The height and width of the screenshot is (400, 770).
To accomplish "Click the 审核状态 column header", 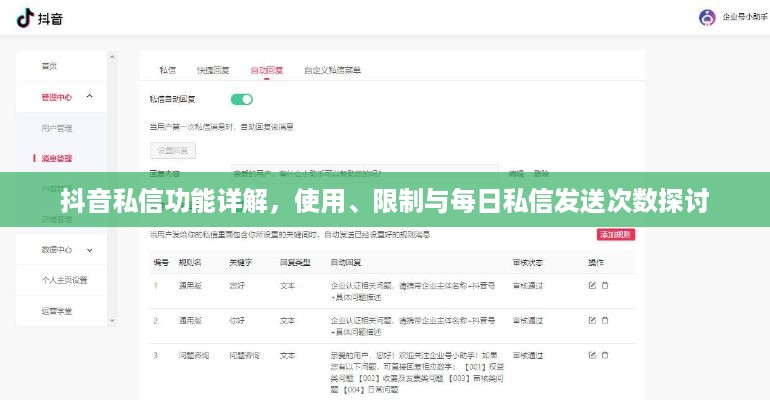I will pos(528,263).
